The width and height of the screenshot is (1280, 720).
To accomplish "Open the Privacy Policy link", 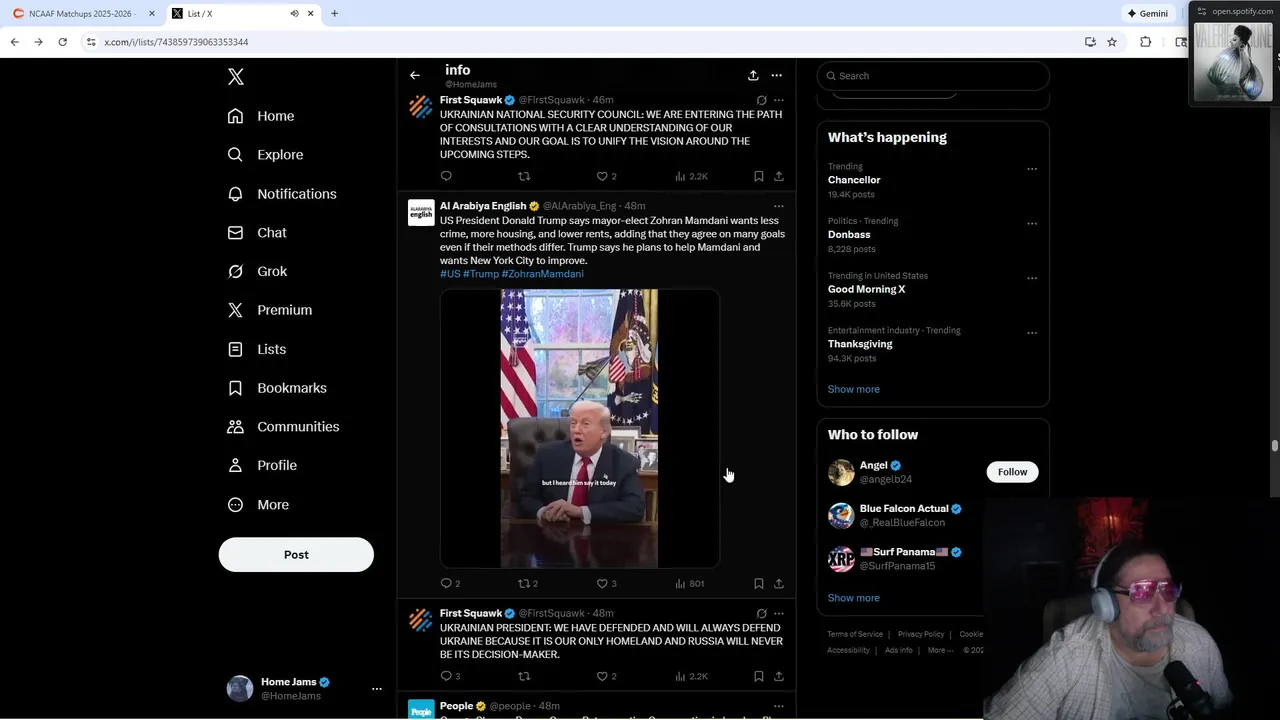I will click(x=921, y=634).
